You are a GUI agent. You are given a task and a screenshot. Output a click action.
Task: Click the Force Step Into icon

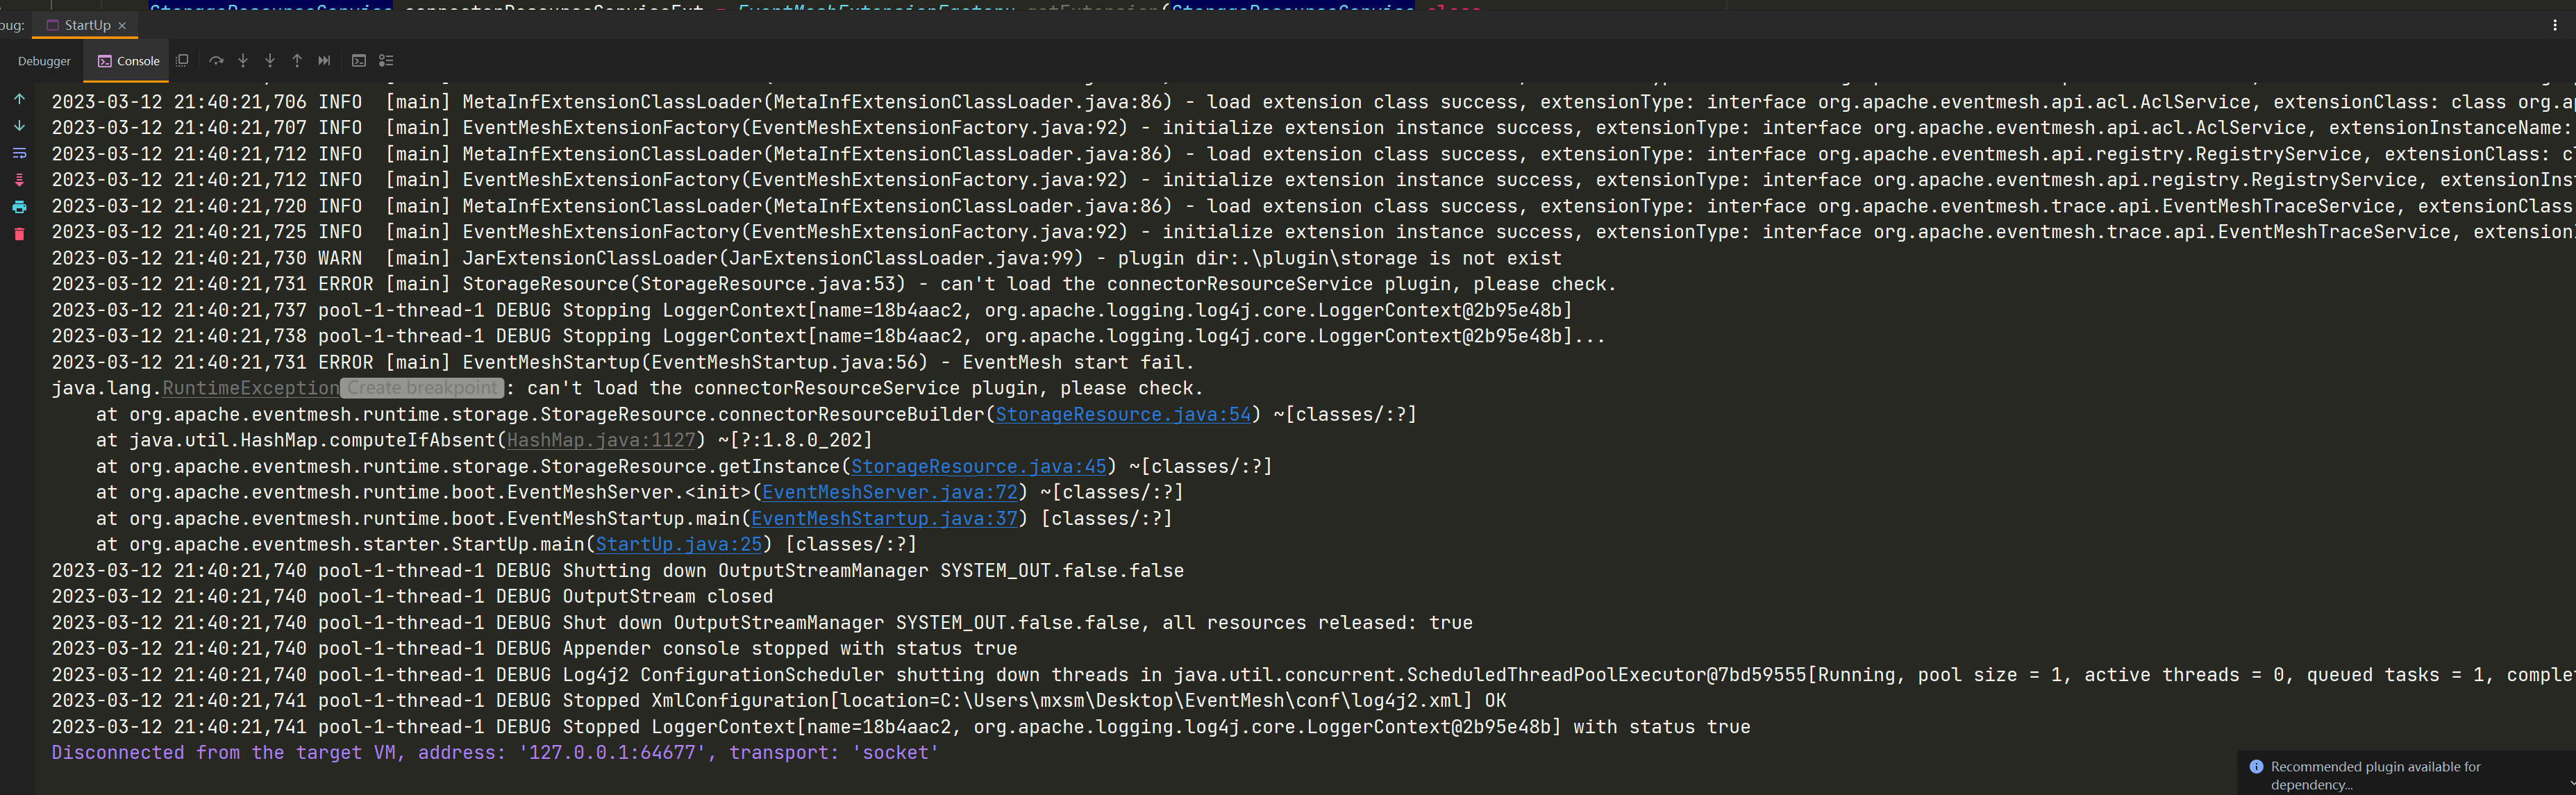coord(270,61)
